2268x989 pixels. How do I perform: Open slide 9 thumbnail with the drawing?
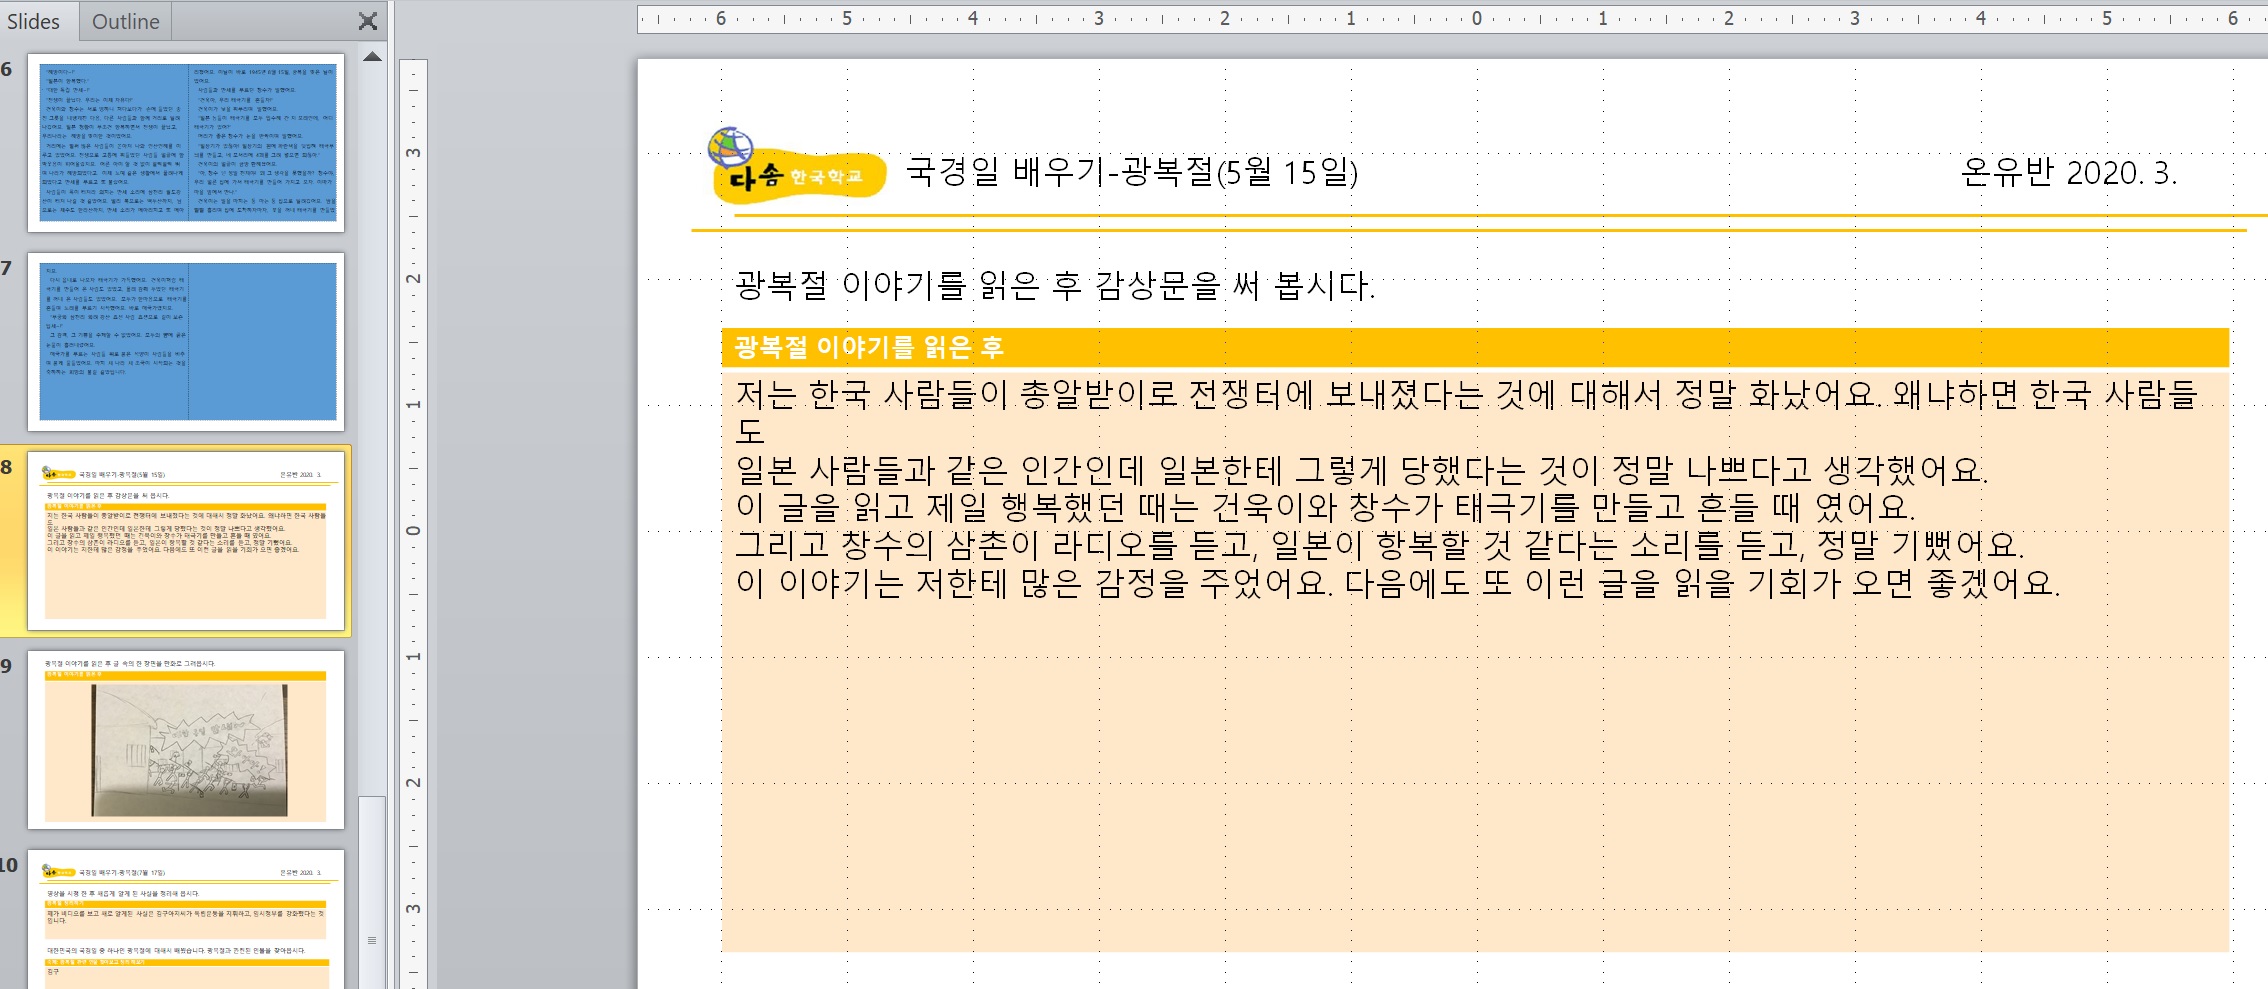(x=187, y=739)
